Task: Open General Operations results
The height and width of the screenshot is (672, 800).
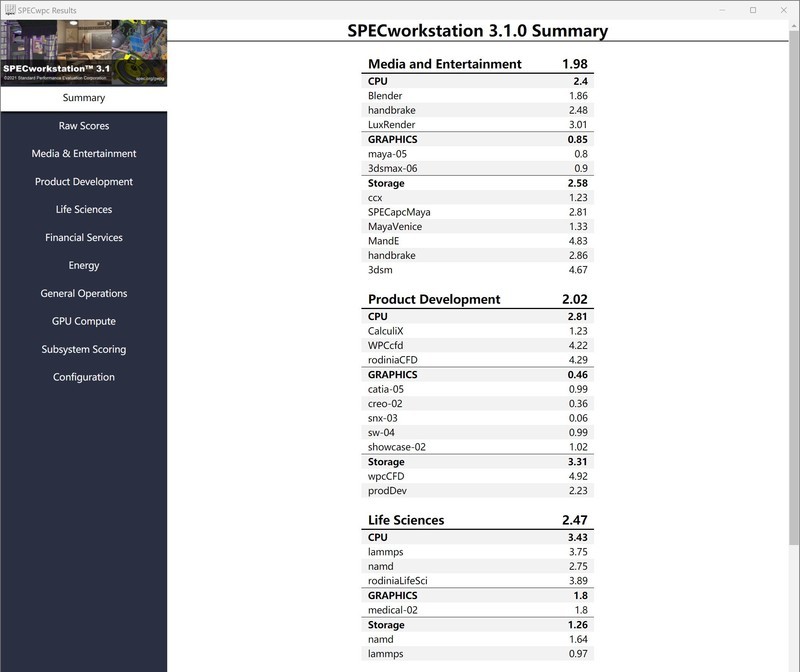Action: (84, 293)
